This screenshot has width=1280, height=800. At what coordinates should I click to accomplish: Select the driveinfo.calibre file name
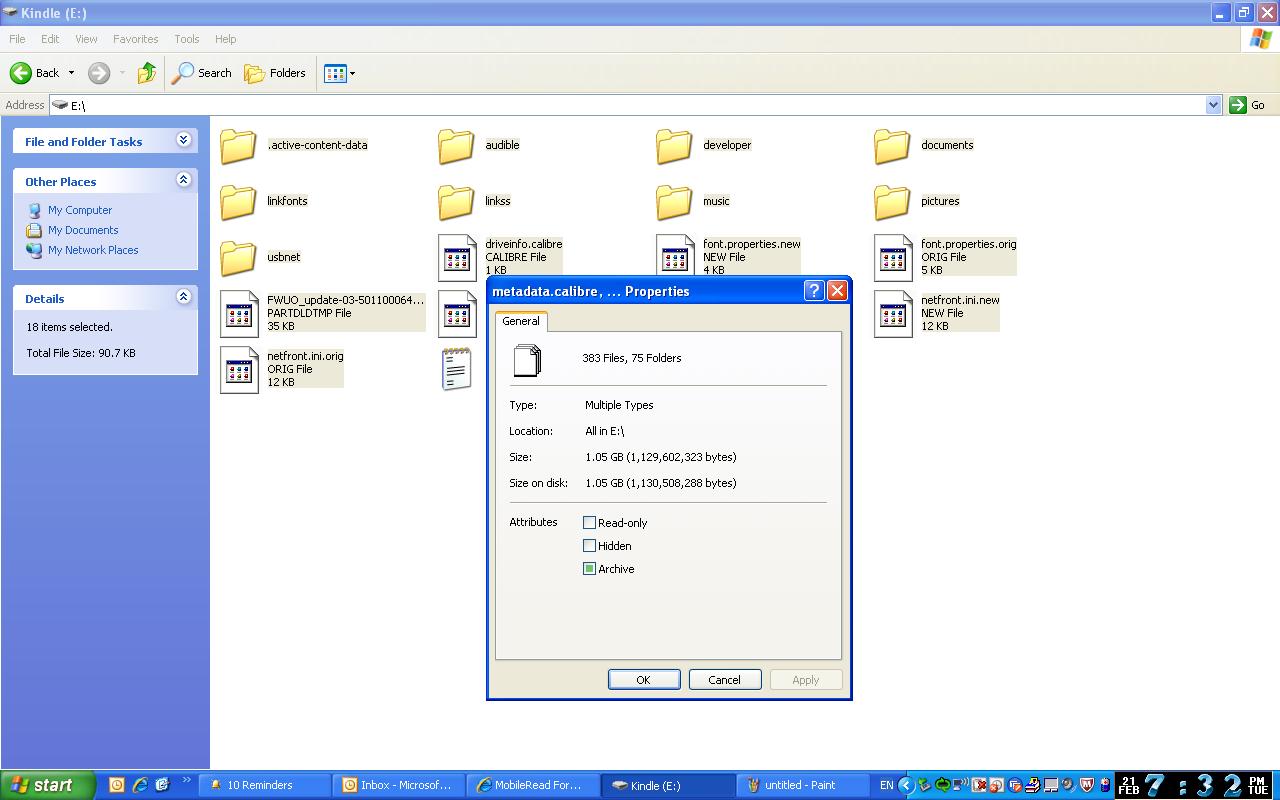pos(524,244)
